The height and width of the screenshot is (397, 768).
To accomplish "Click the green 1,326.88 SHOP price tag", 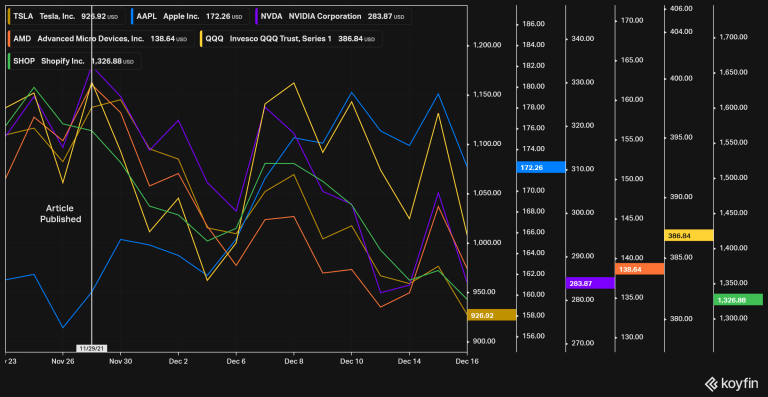I will [738, 300].
